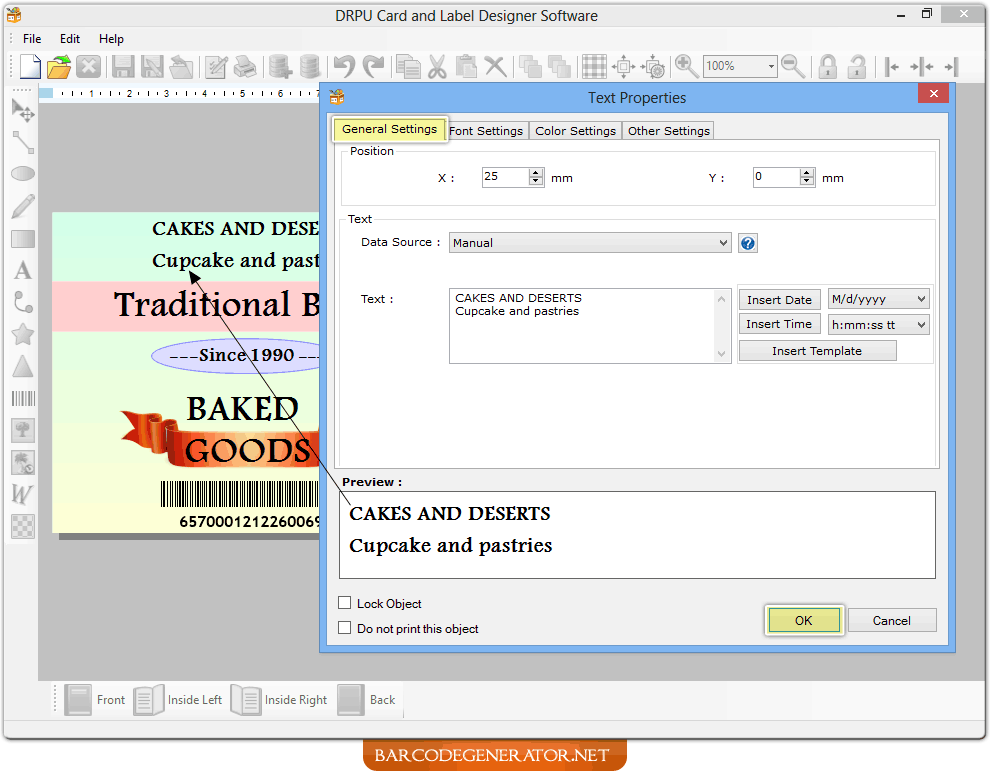
Task: Close the Text Properties dialog
Action: [933, 93]
